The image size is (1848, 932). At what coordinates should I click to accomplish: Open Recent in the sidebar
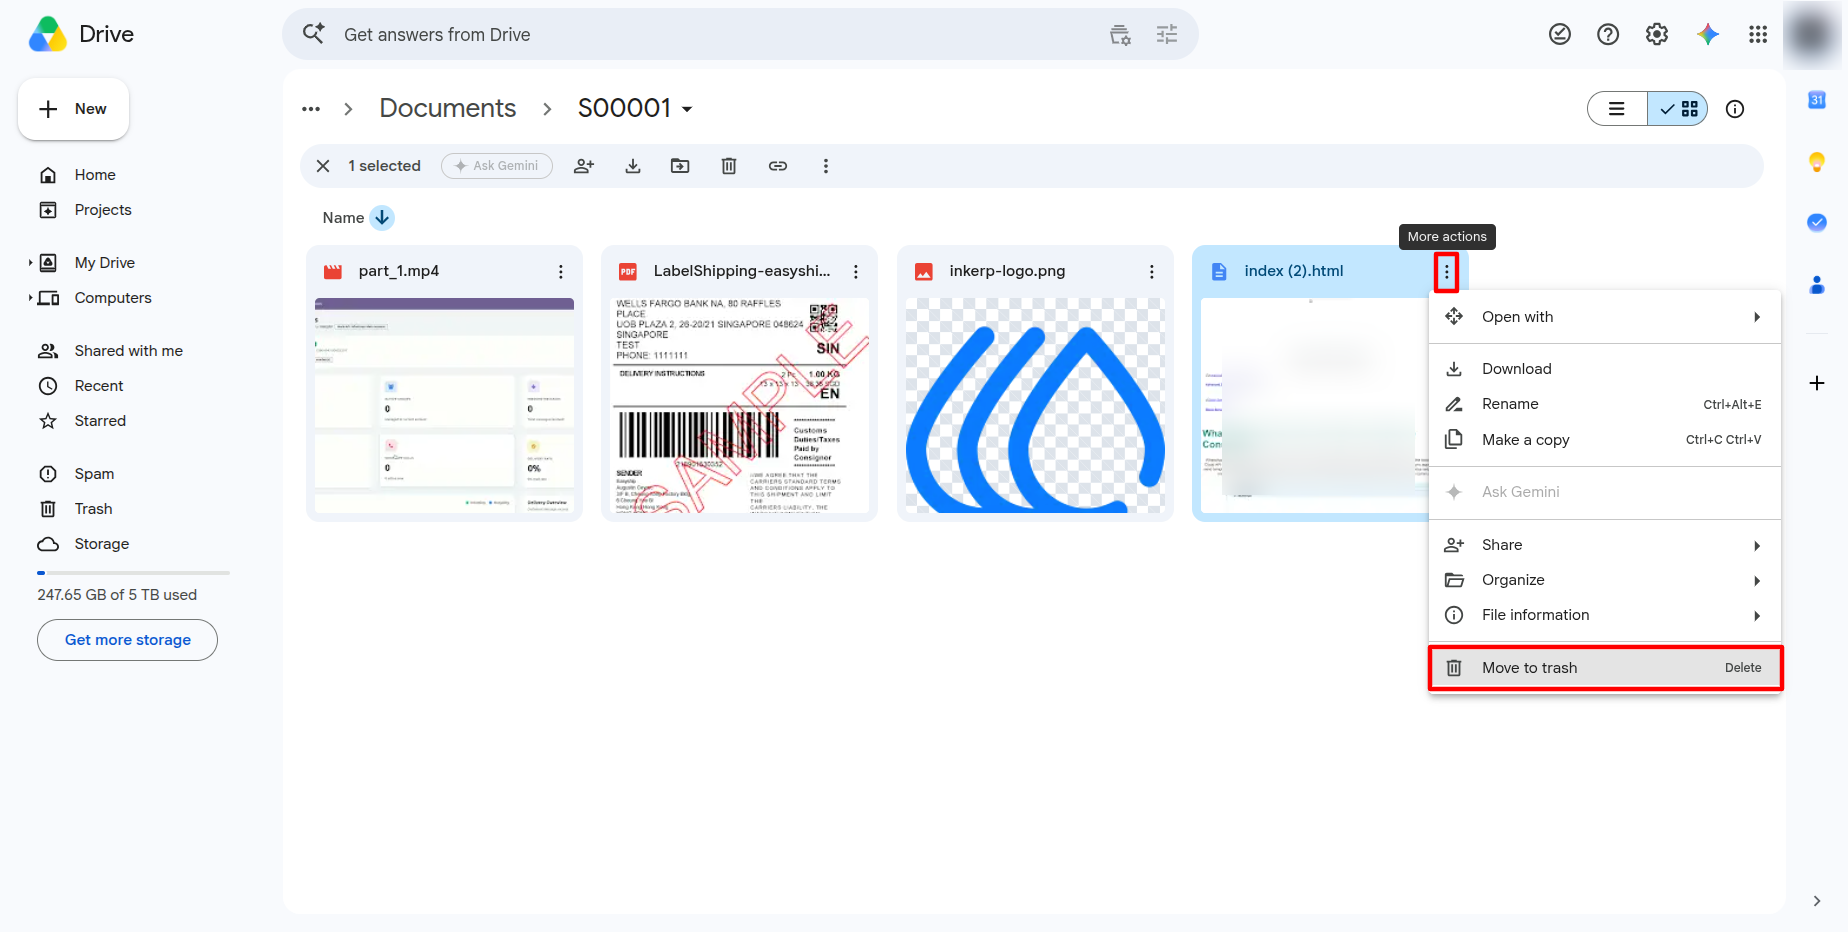click(x=99, y=386)
